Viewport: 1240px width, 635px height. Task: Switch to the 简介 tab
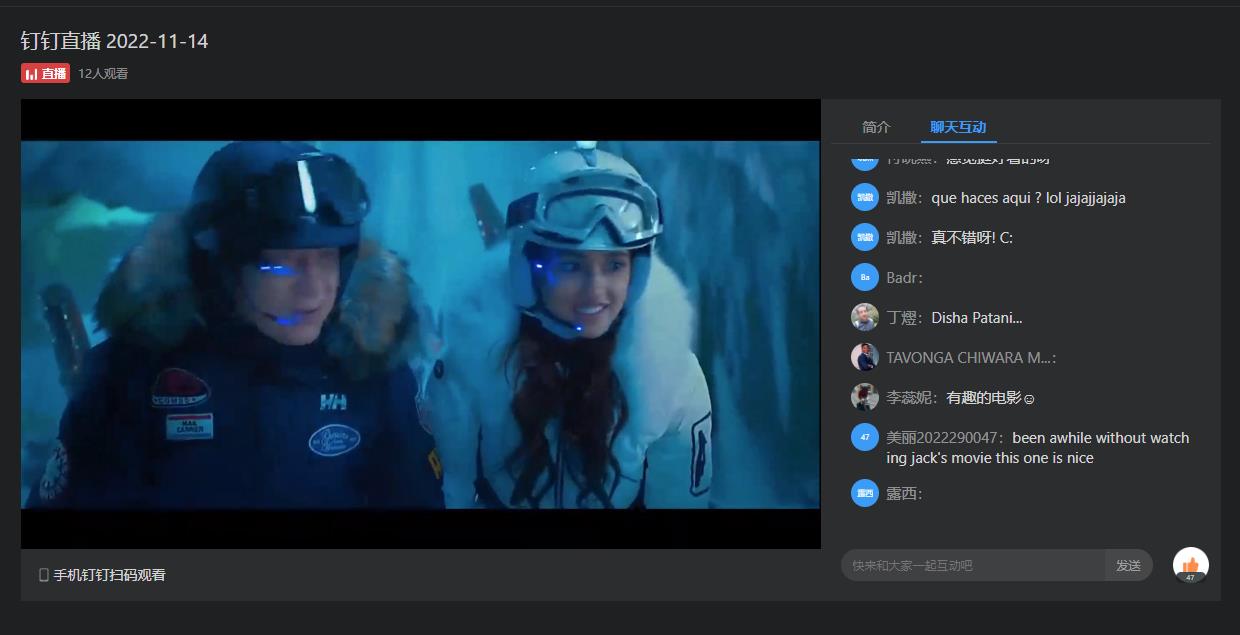(x=876, y=127)
